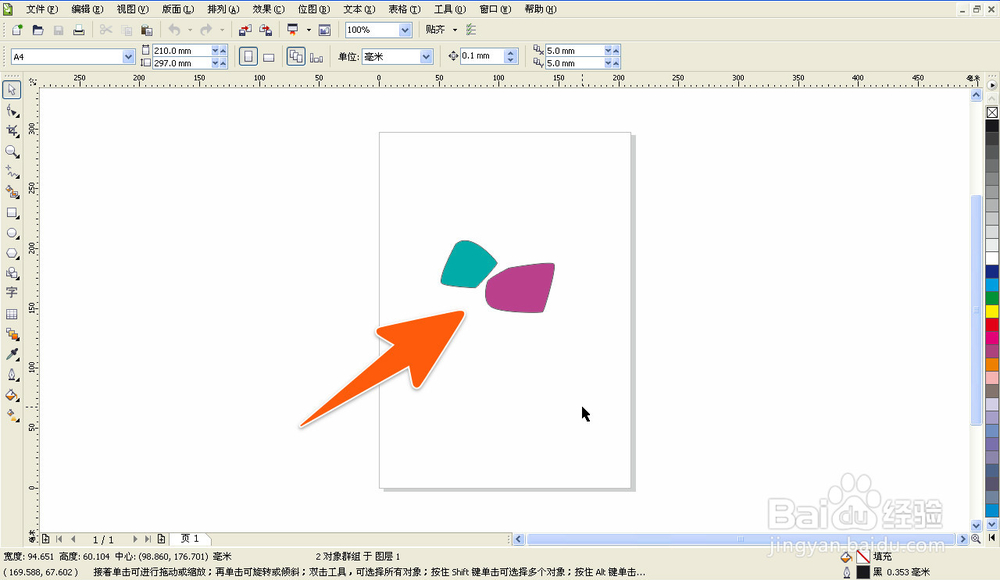Select the Interactive Blend tool

[11, 334]
